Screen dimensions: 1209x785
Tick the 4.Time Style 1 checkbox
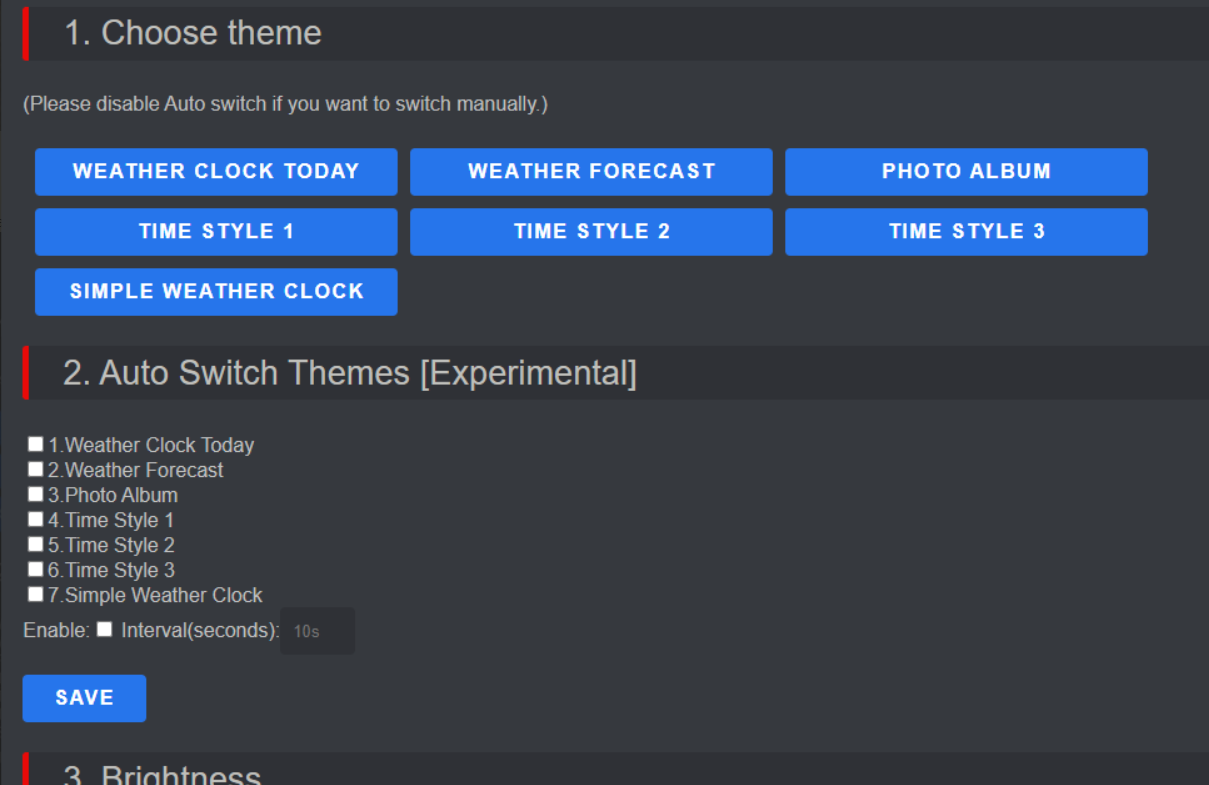tap(36, 519)
